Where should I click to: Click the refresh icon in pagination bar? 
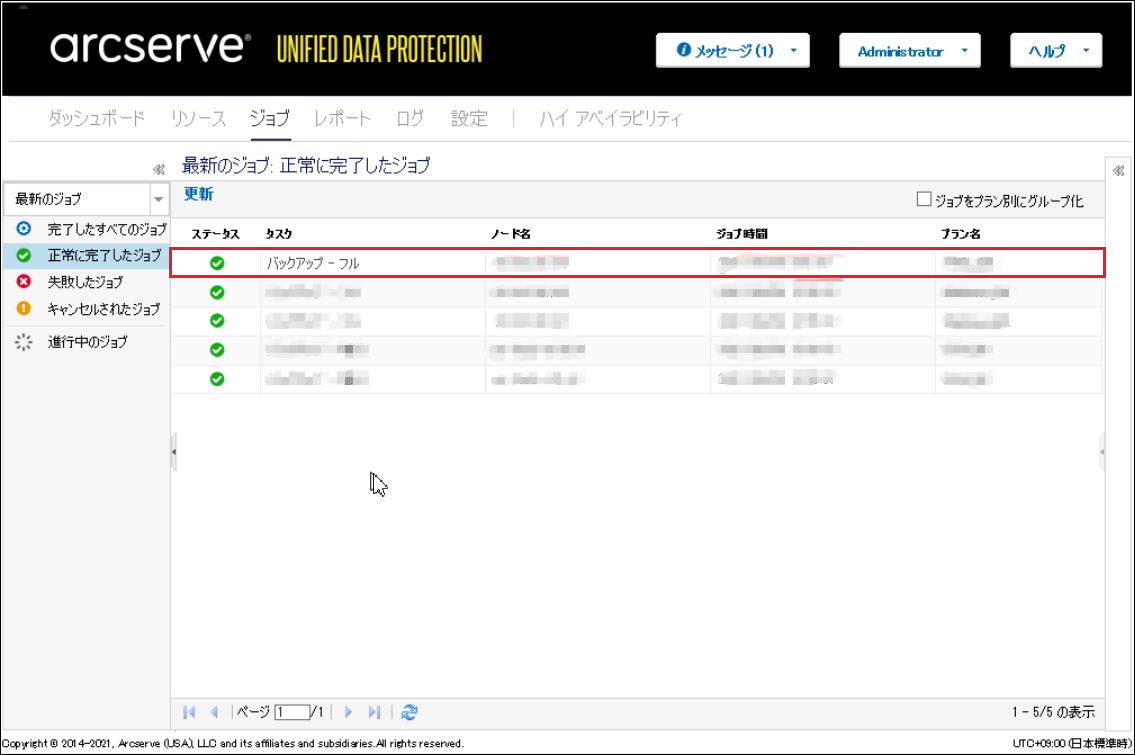click(409, 712)
